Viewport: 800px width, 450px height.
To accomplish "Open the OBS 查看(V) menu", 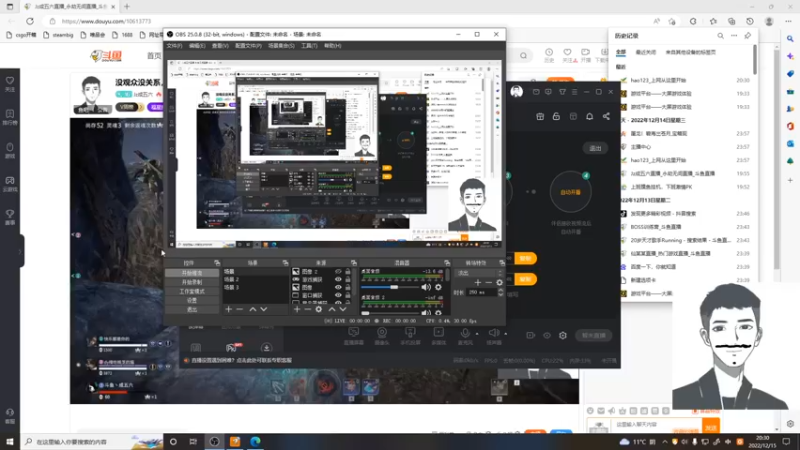I will 220,46.
